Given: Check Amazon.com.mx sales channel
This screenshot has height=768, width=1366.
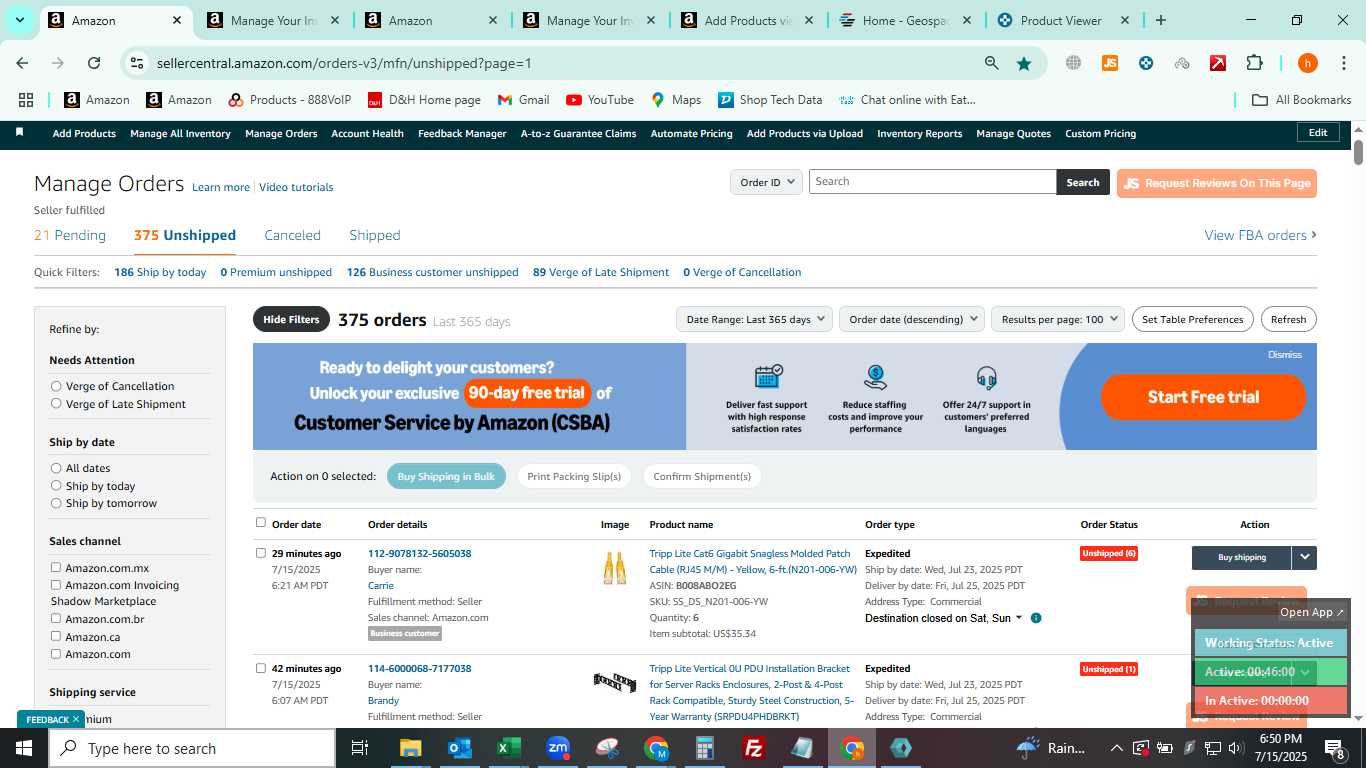Looking at the screenshot, I should (56, 568).
